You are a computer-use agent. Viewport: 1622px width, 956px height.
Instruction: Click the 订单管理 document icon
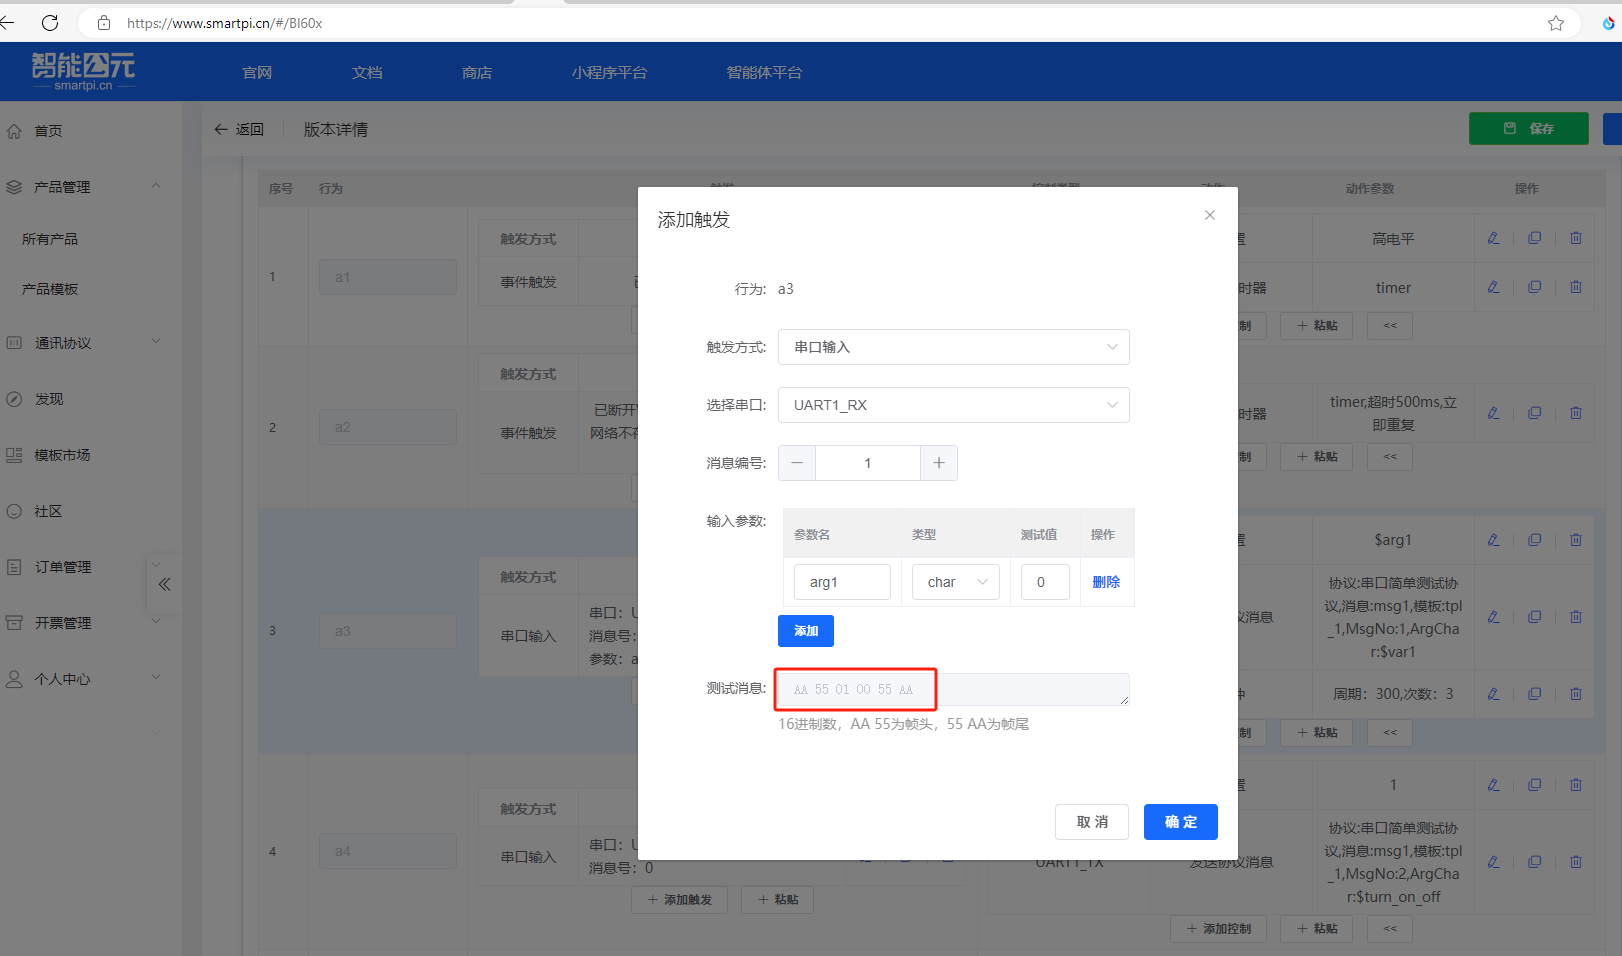coord(14,566)
